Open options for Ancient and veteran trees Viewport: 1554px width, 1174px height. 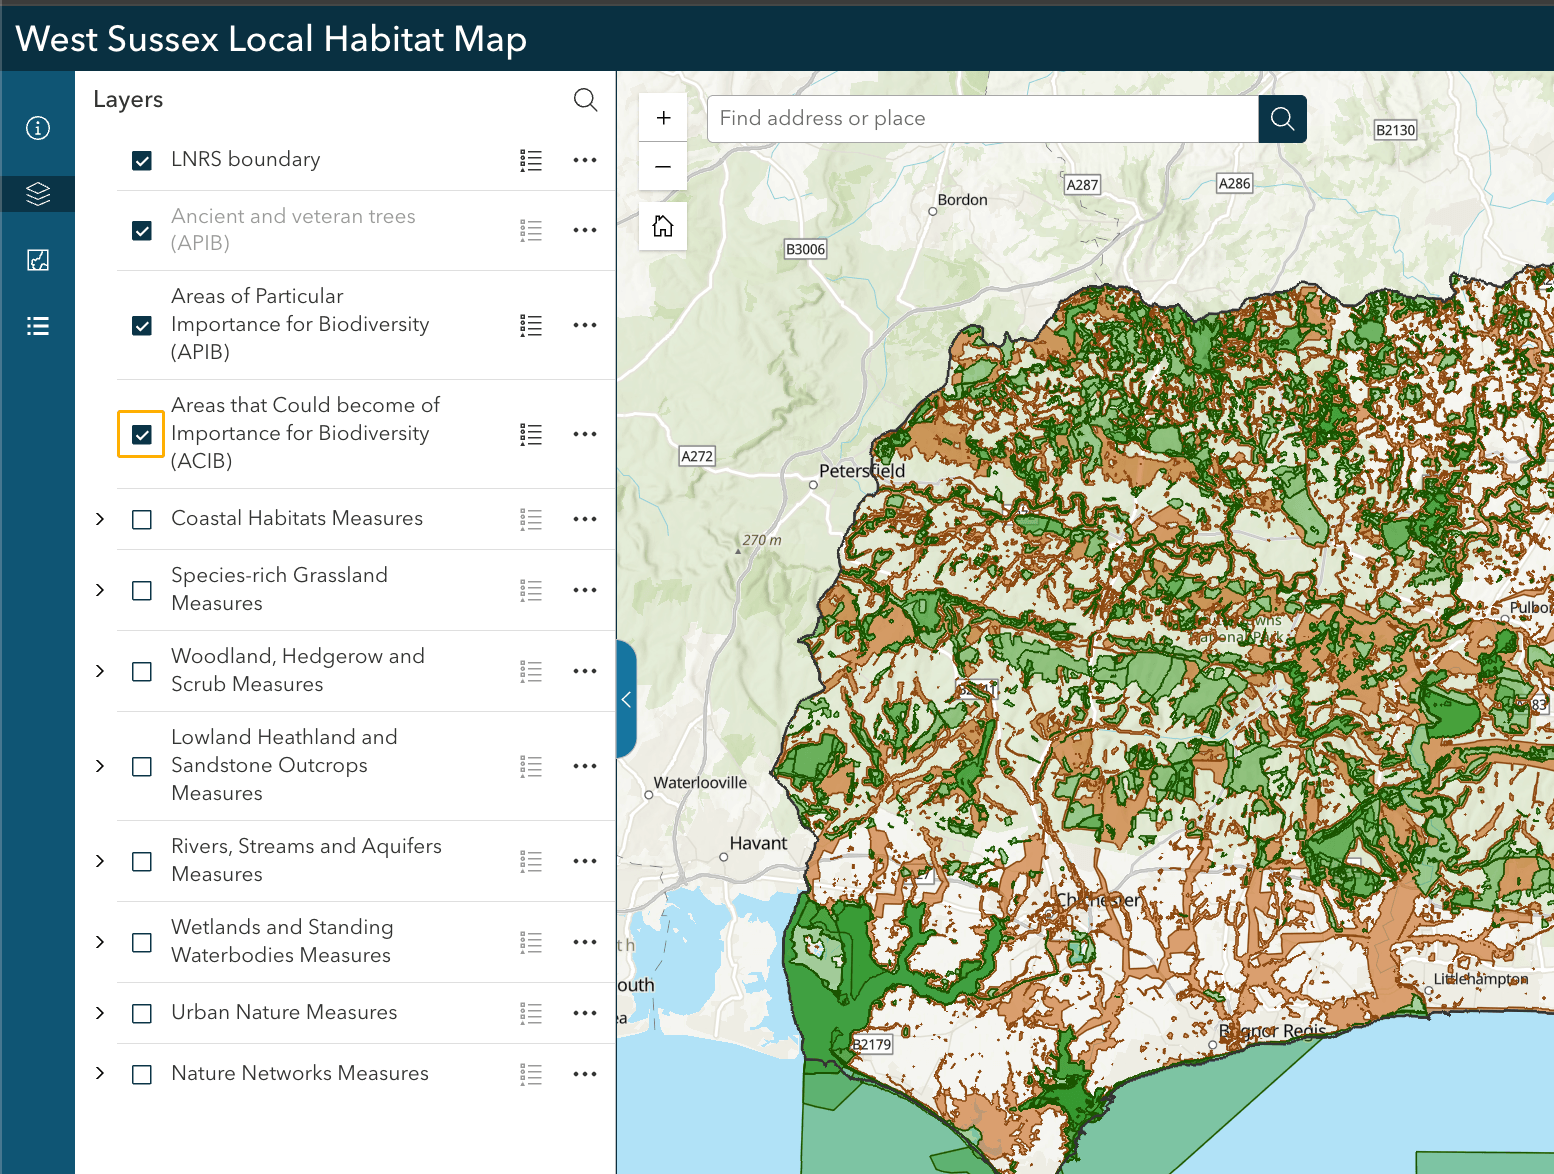(585, 230)
